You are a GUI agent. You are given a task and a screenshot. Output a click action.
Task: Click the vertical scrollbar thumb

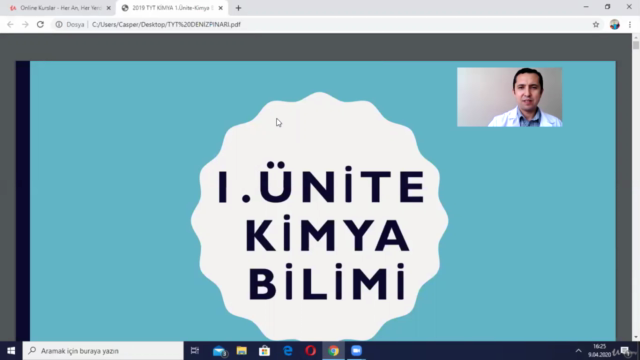[636, 44]
